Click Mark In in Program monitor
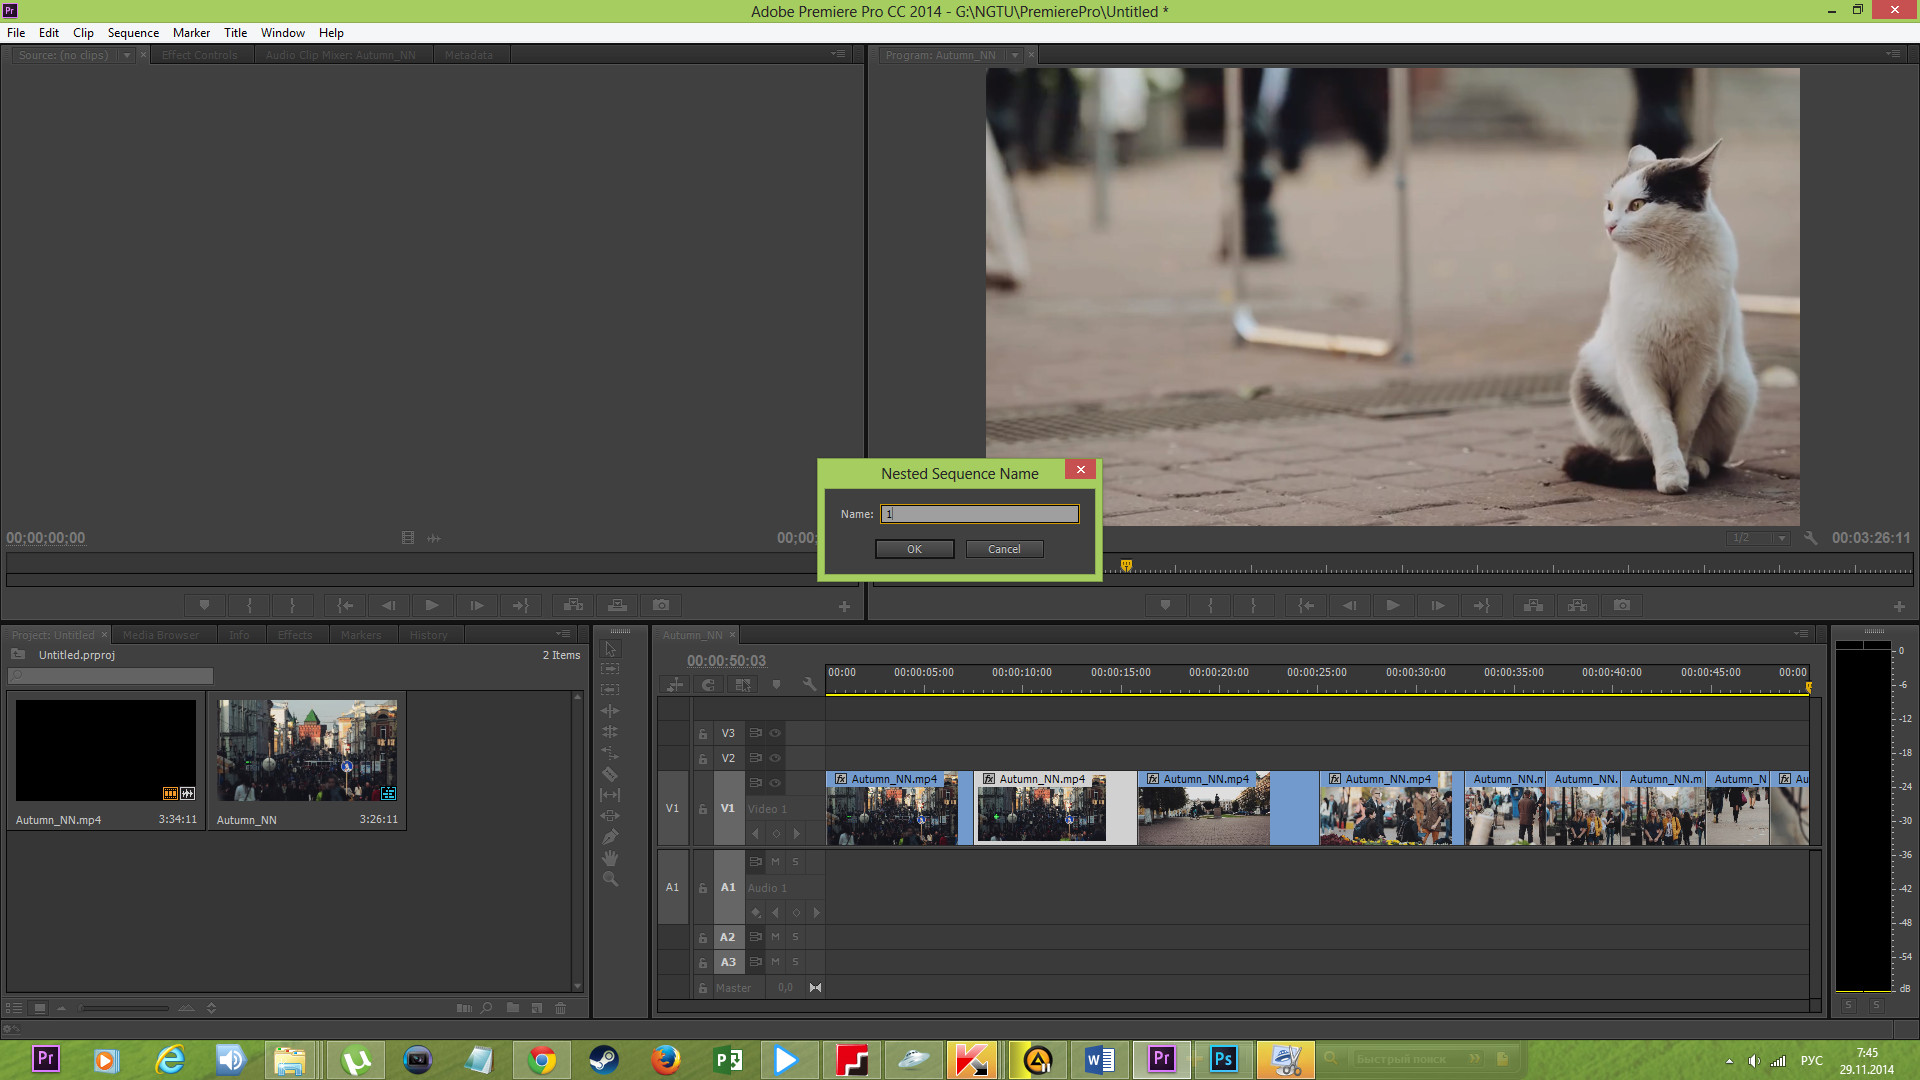The height and width of the screenshot is (1080, 1920). [x=1210, y=605]
